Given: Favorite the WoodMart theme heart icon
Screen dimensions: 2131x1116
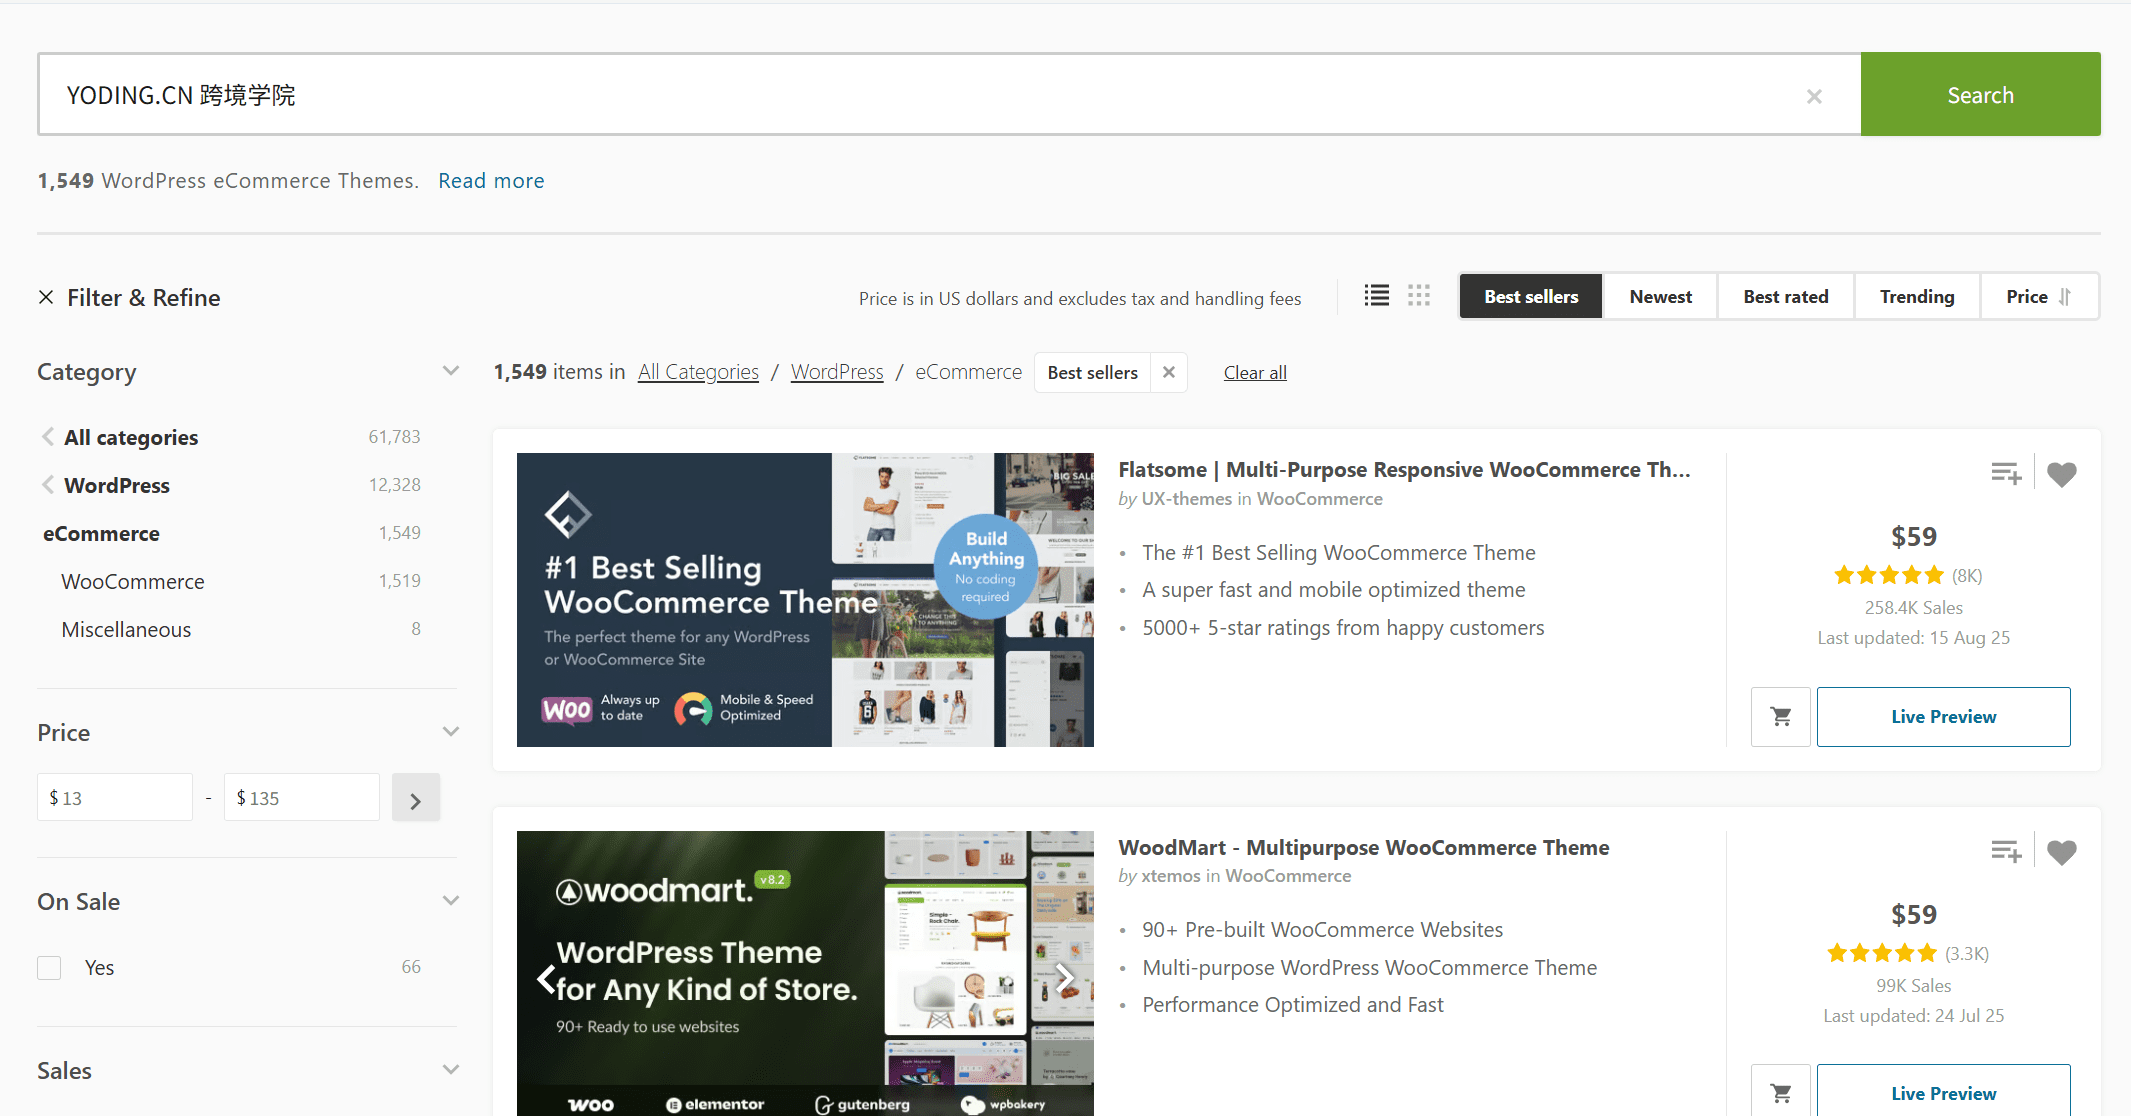Looking at the screenshot, I should 2061,852.
